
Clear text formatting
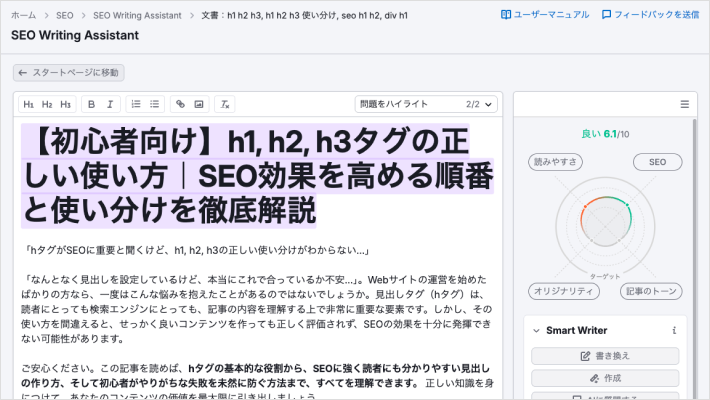[225, 104]
